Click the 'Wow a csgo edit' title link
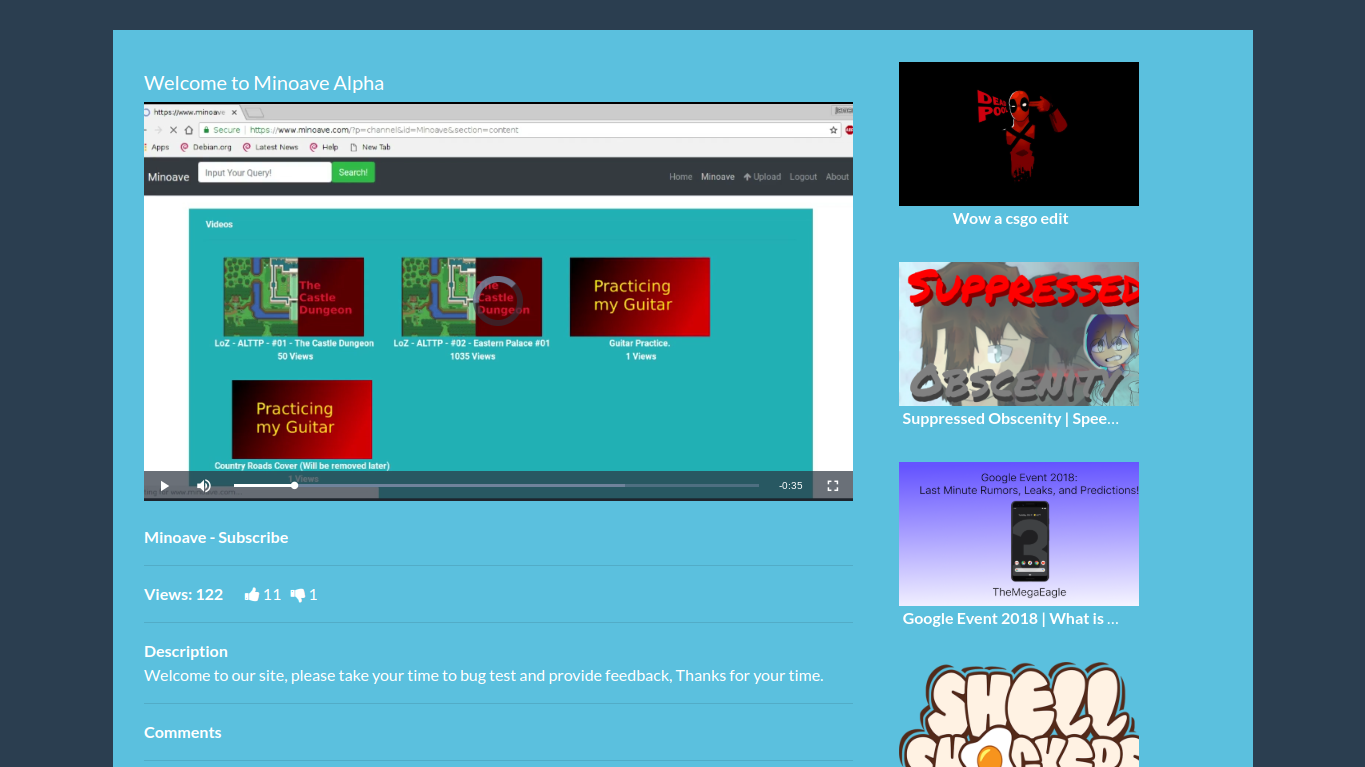The height and width of the screenshot is (767, 1365). [x=1011, y=218]
